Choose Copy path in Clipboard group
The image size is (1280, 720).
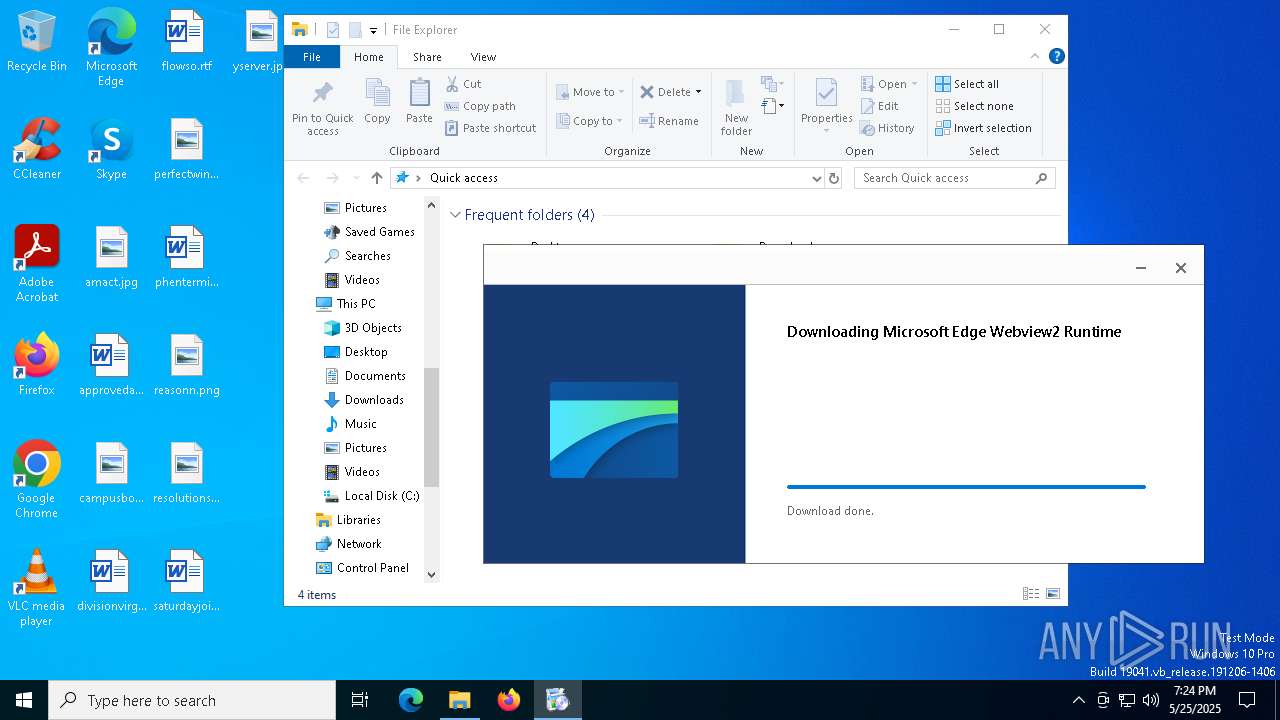(x=480, y=106)
